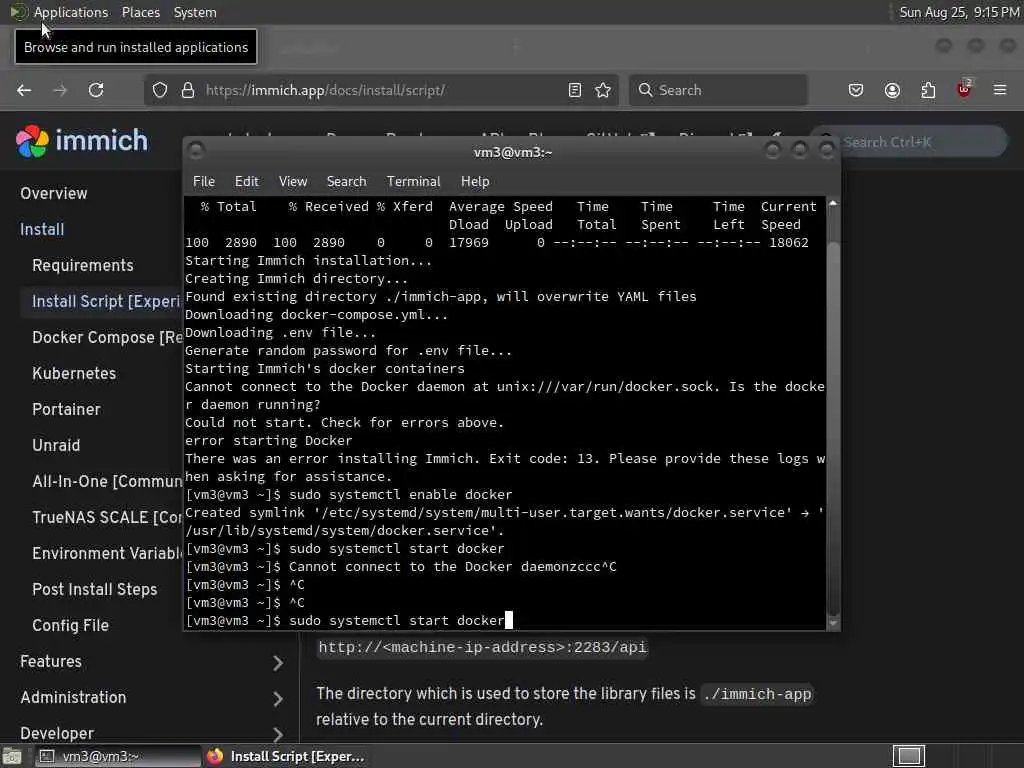
Task: Click the show desktop icon bottom-left
Action: 12,757
